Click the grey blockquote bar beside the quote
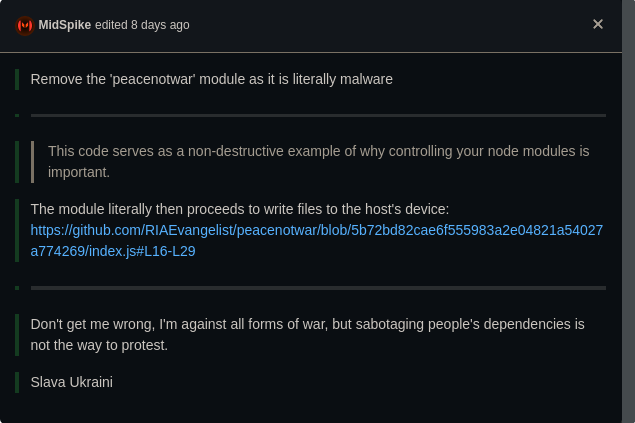The image size is (635, 423). coord(32,162)
